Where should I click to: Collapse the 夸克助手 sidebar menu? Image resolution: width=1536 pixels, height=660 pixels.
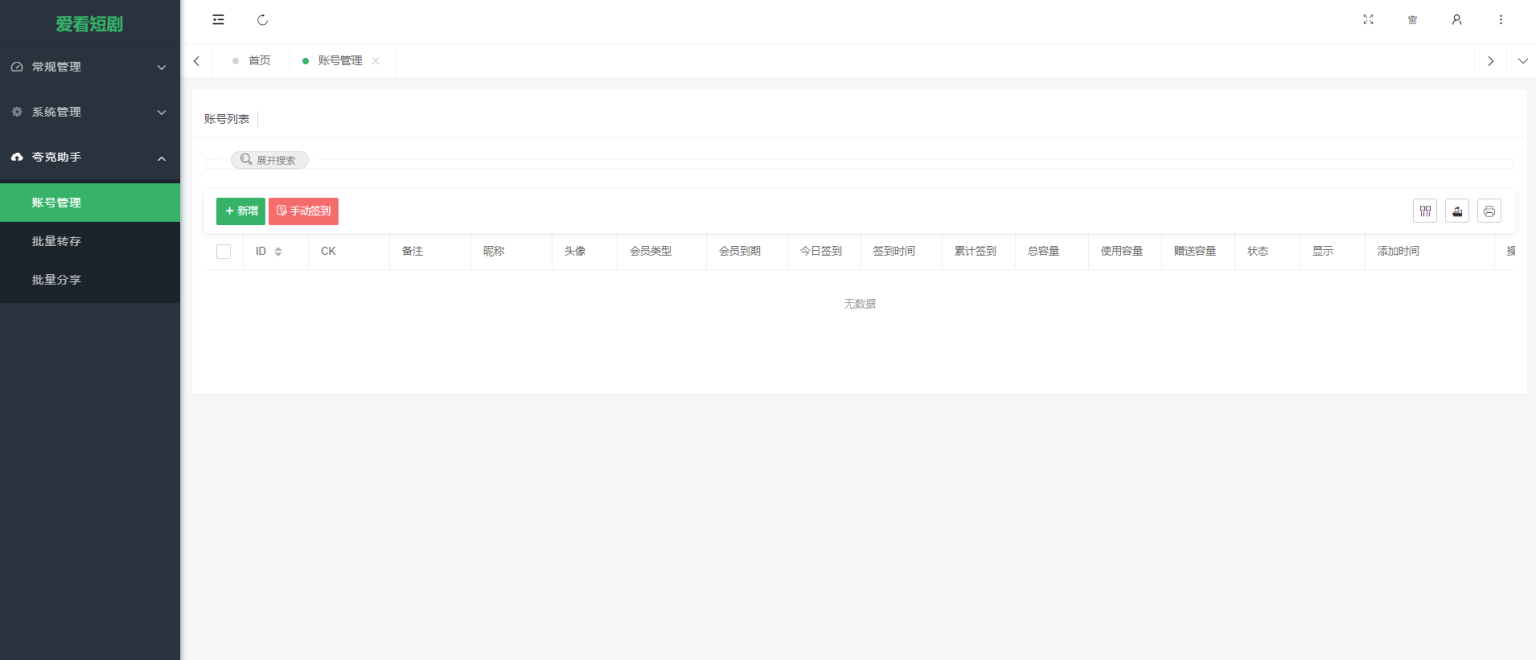(x=90, y=158)
